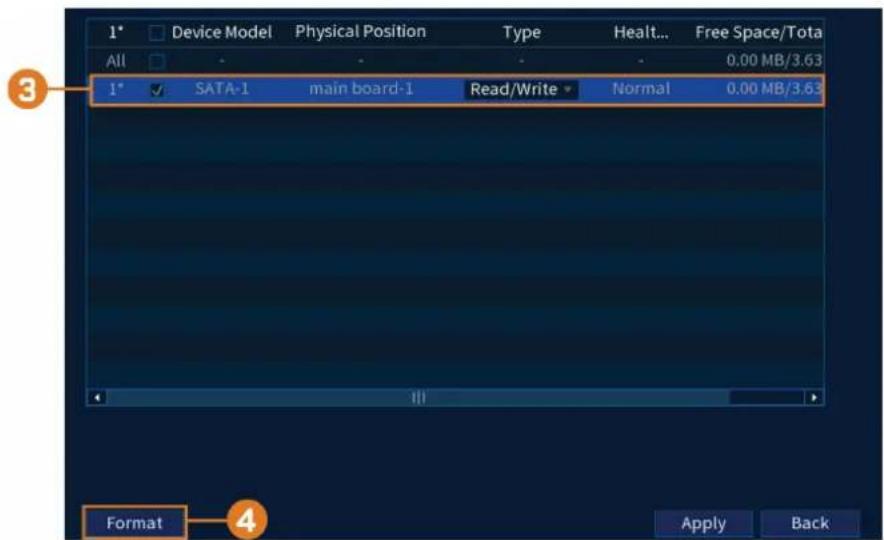Screen dimensions: 884x540
Task: Click the Healt... column header
Action: 641,32
